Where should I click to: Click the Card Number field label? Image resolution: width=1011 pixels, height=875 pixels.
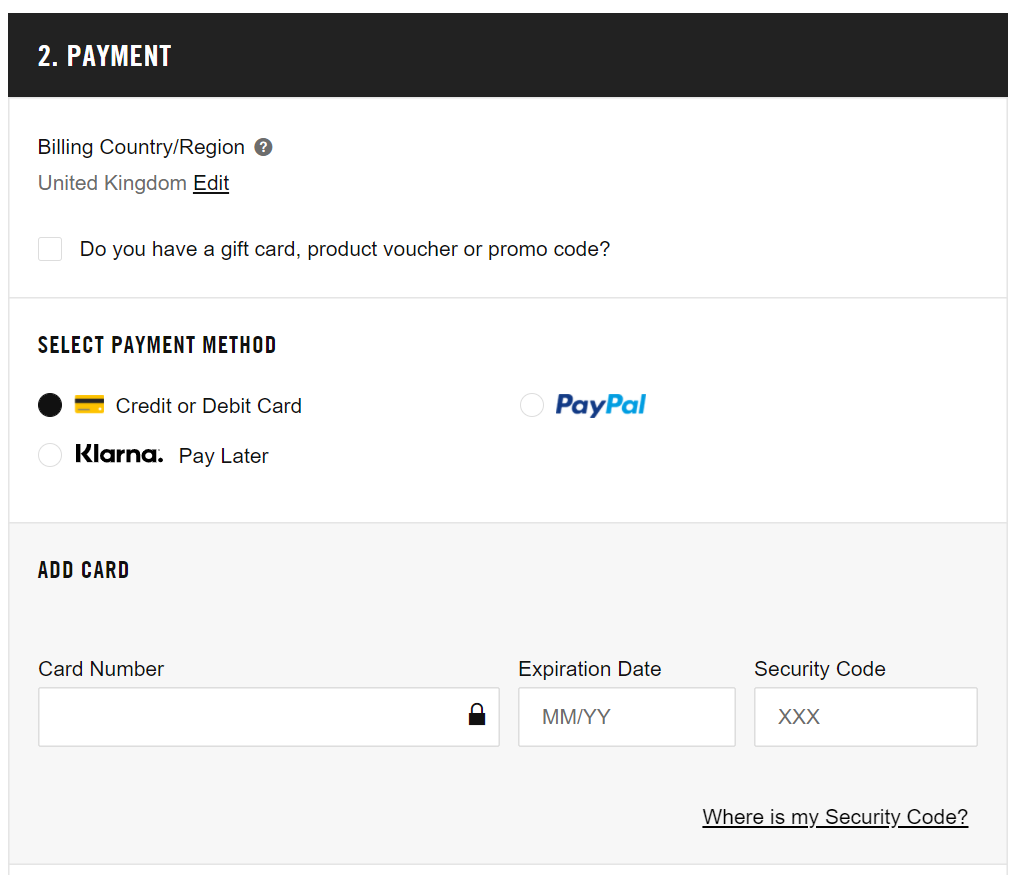click(101, 669)
